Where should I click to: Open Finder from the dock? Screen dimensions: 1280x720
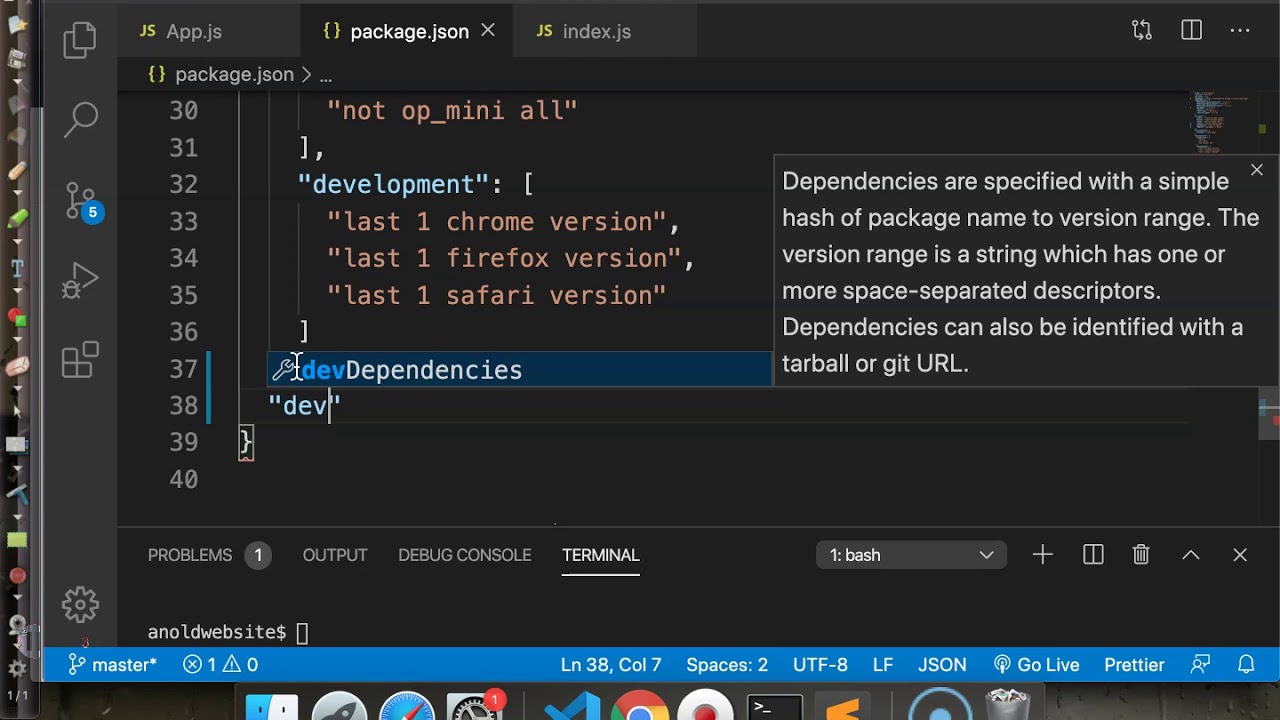[x=272, y=706]
